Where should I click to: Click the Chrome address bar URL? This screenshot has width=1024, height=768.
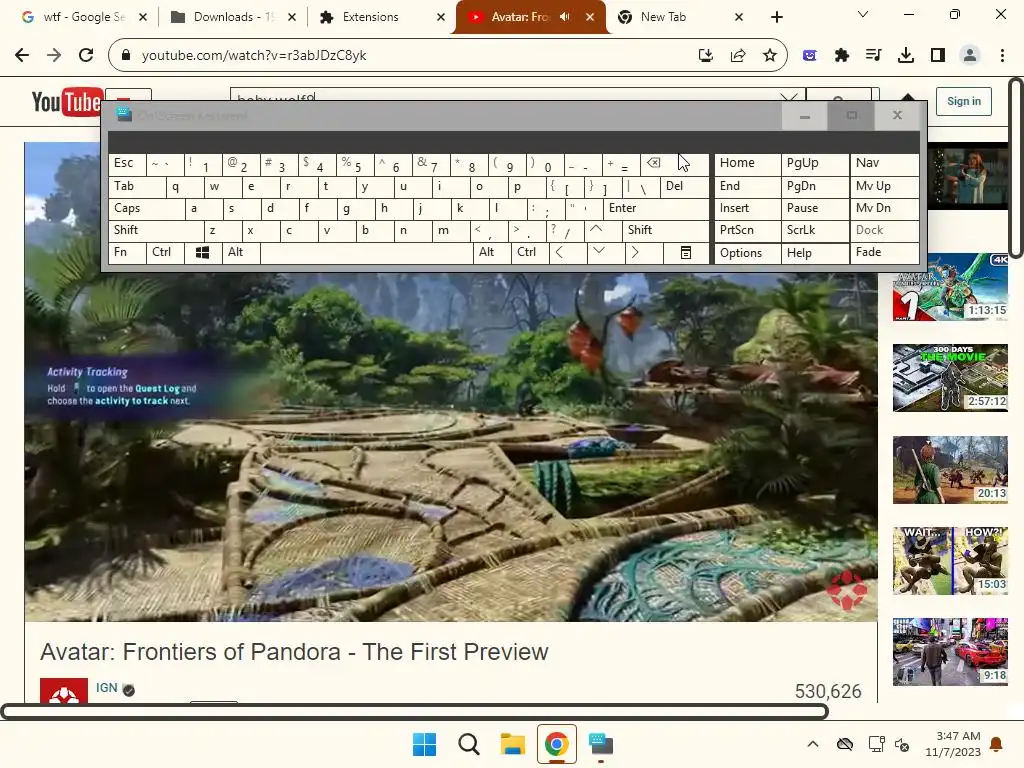click(254, 56)
